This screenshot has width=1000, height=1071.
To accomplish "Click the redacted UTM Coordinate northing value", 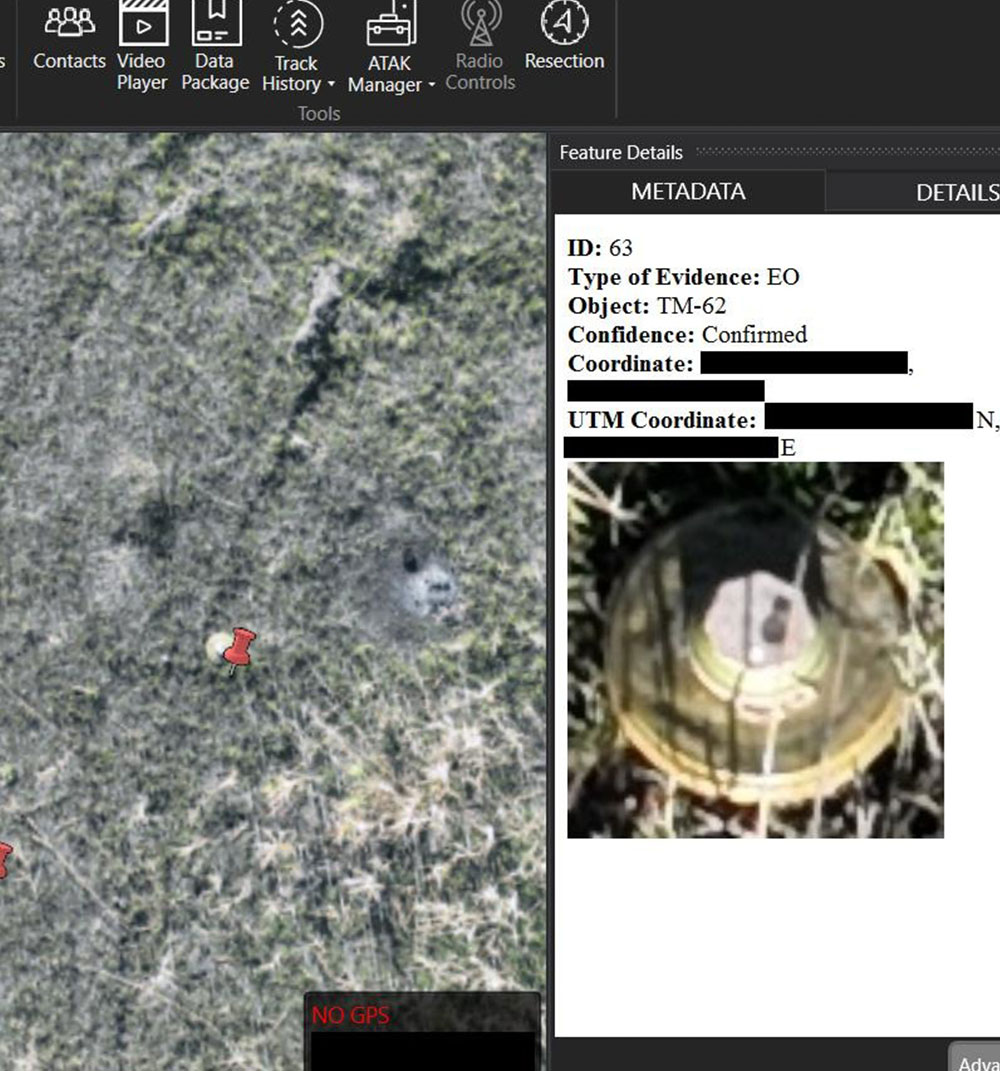I will coord(867,418).
